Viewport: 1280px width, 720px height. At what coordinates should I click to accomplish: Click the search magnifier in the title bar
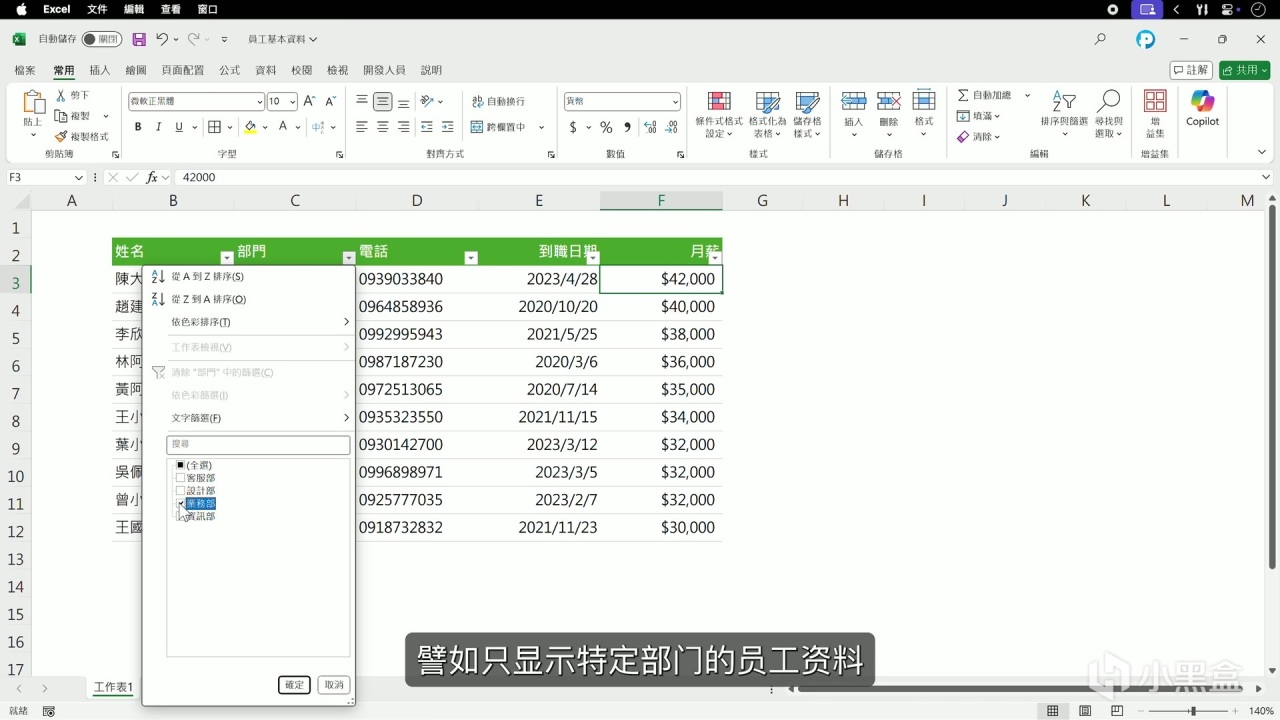click(1100, 39)
